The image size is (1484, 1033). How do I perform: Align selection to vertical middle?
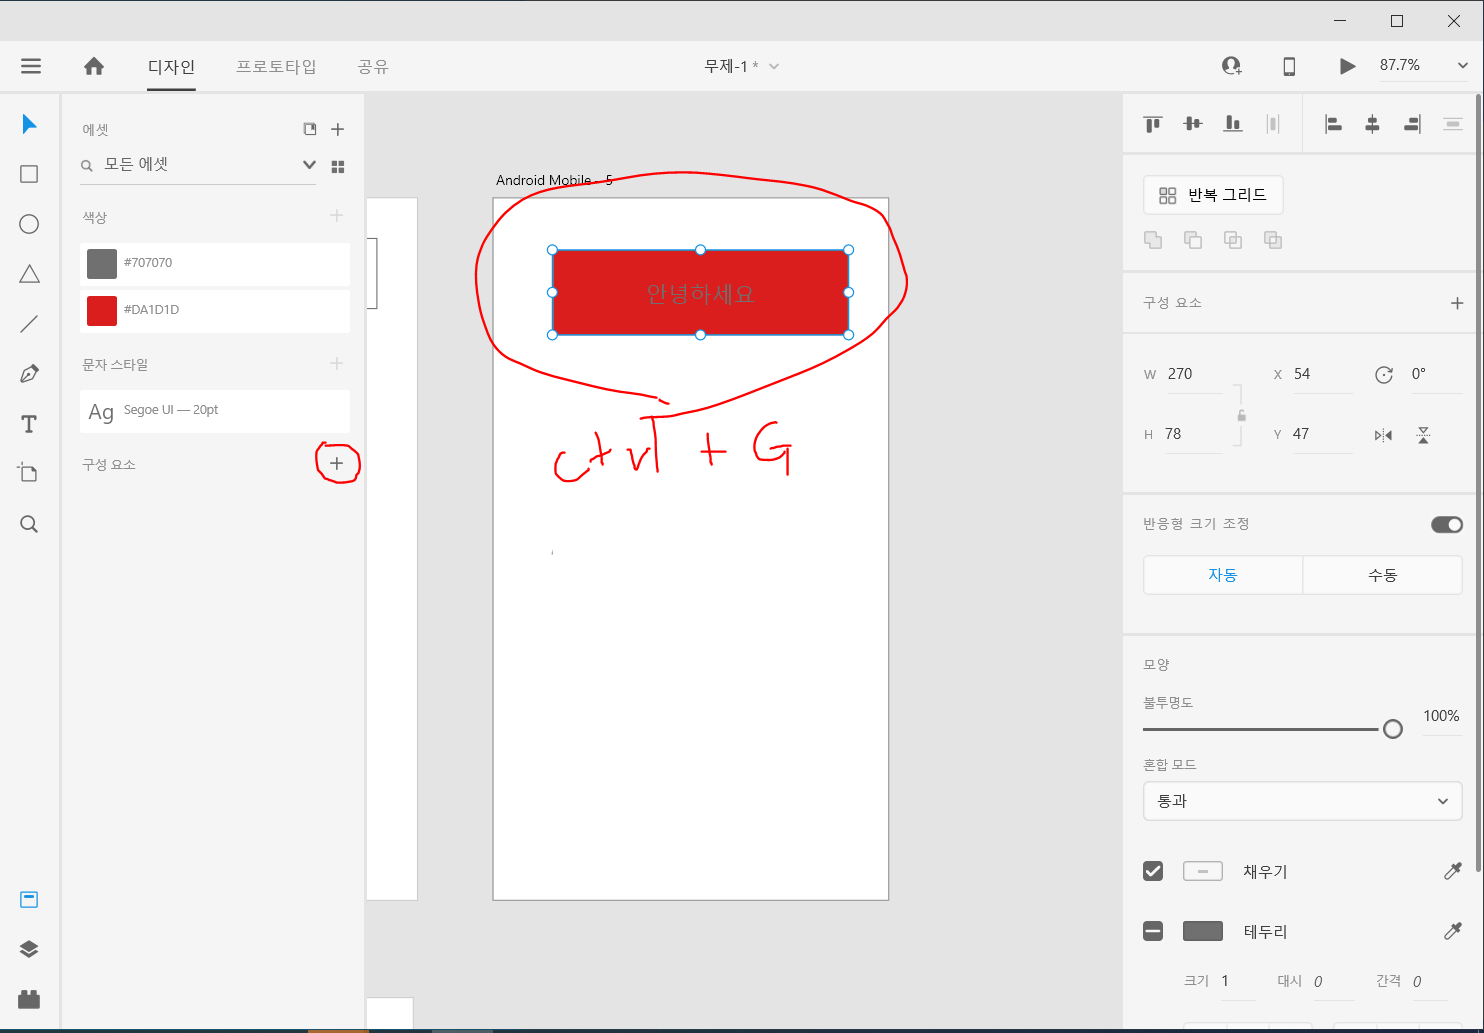point(1192,124)
